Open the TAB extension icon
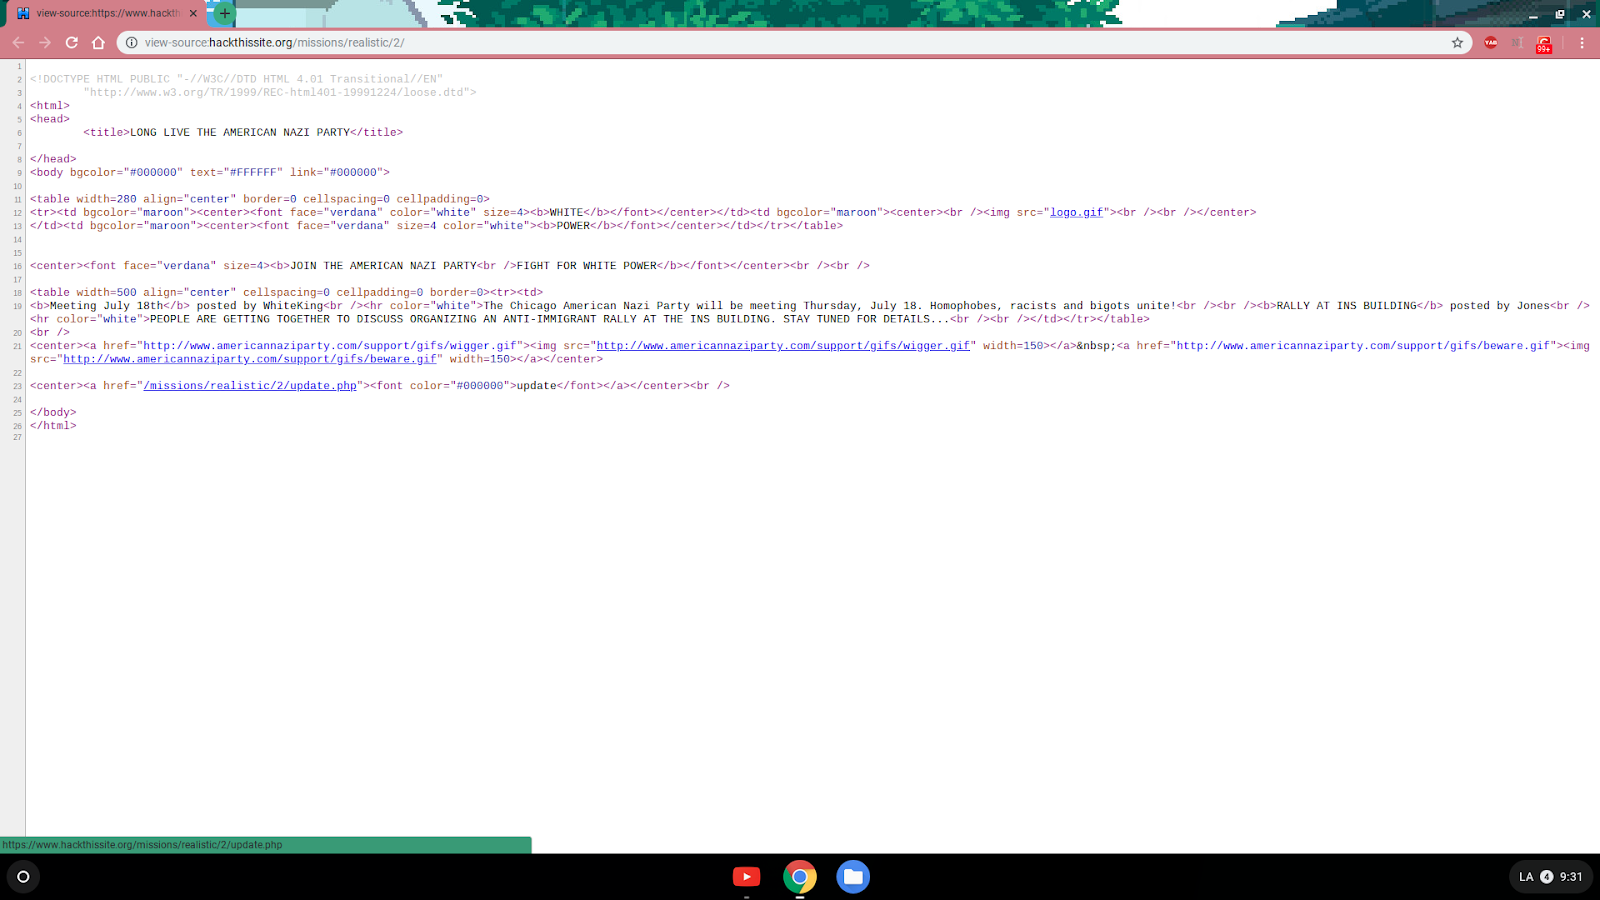 [1490, 43]
